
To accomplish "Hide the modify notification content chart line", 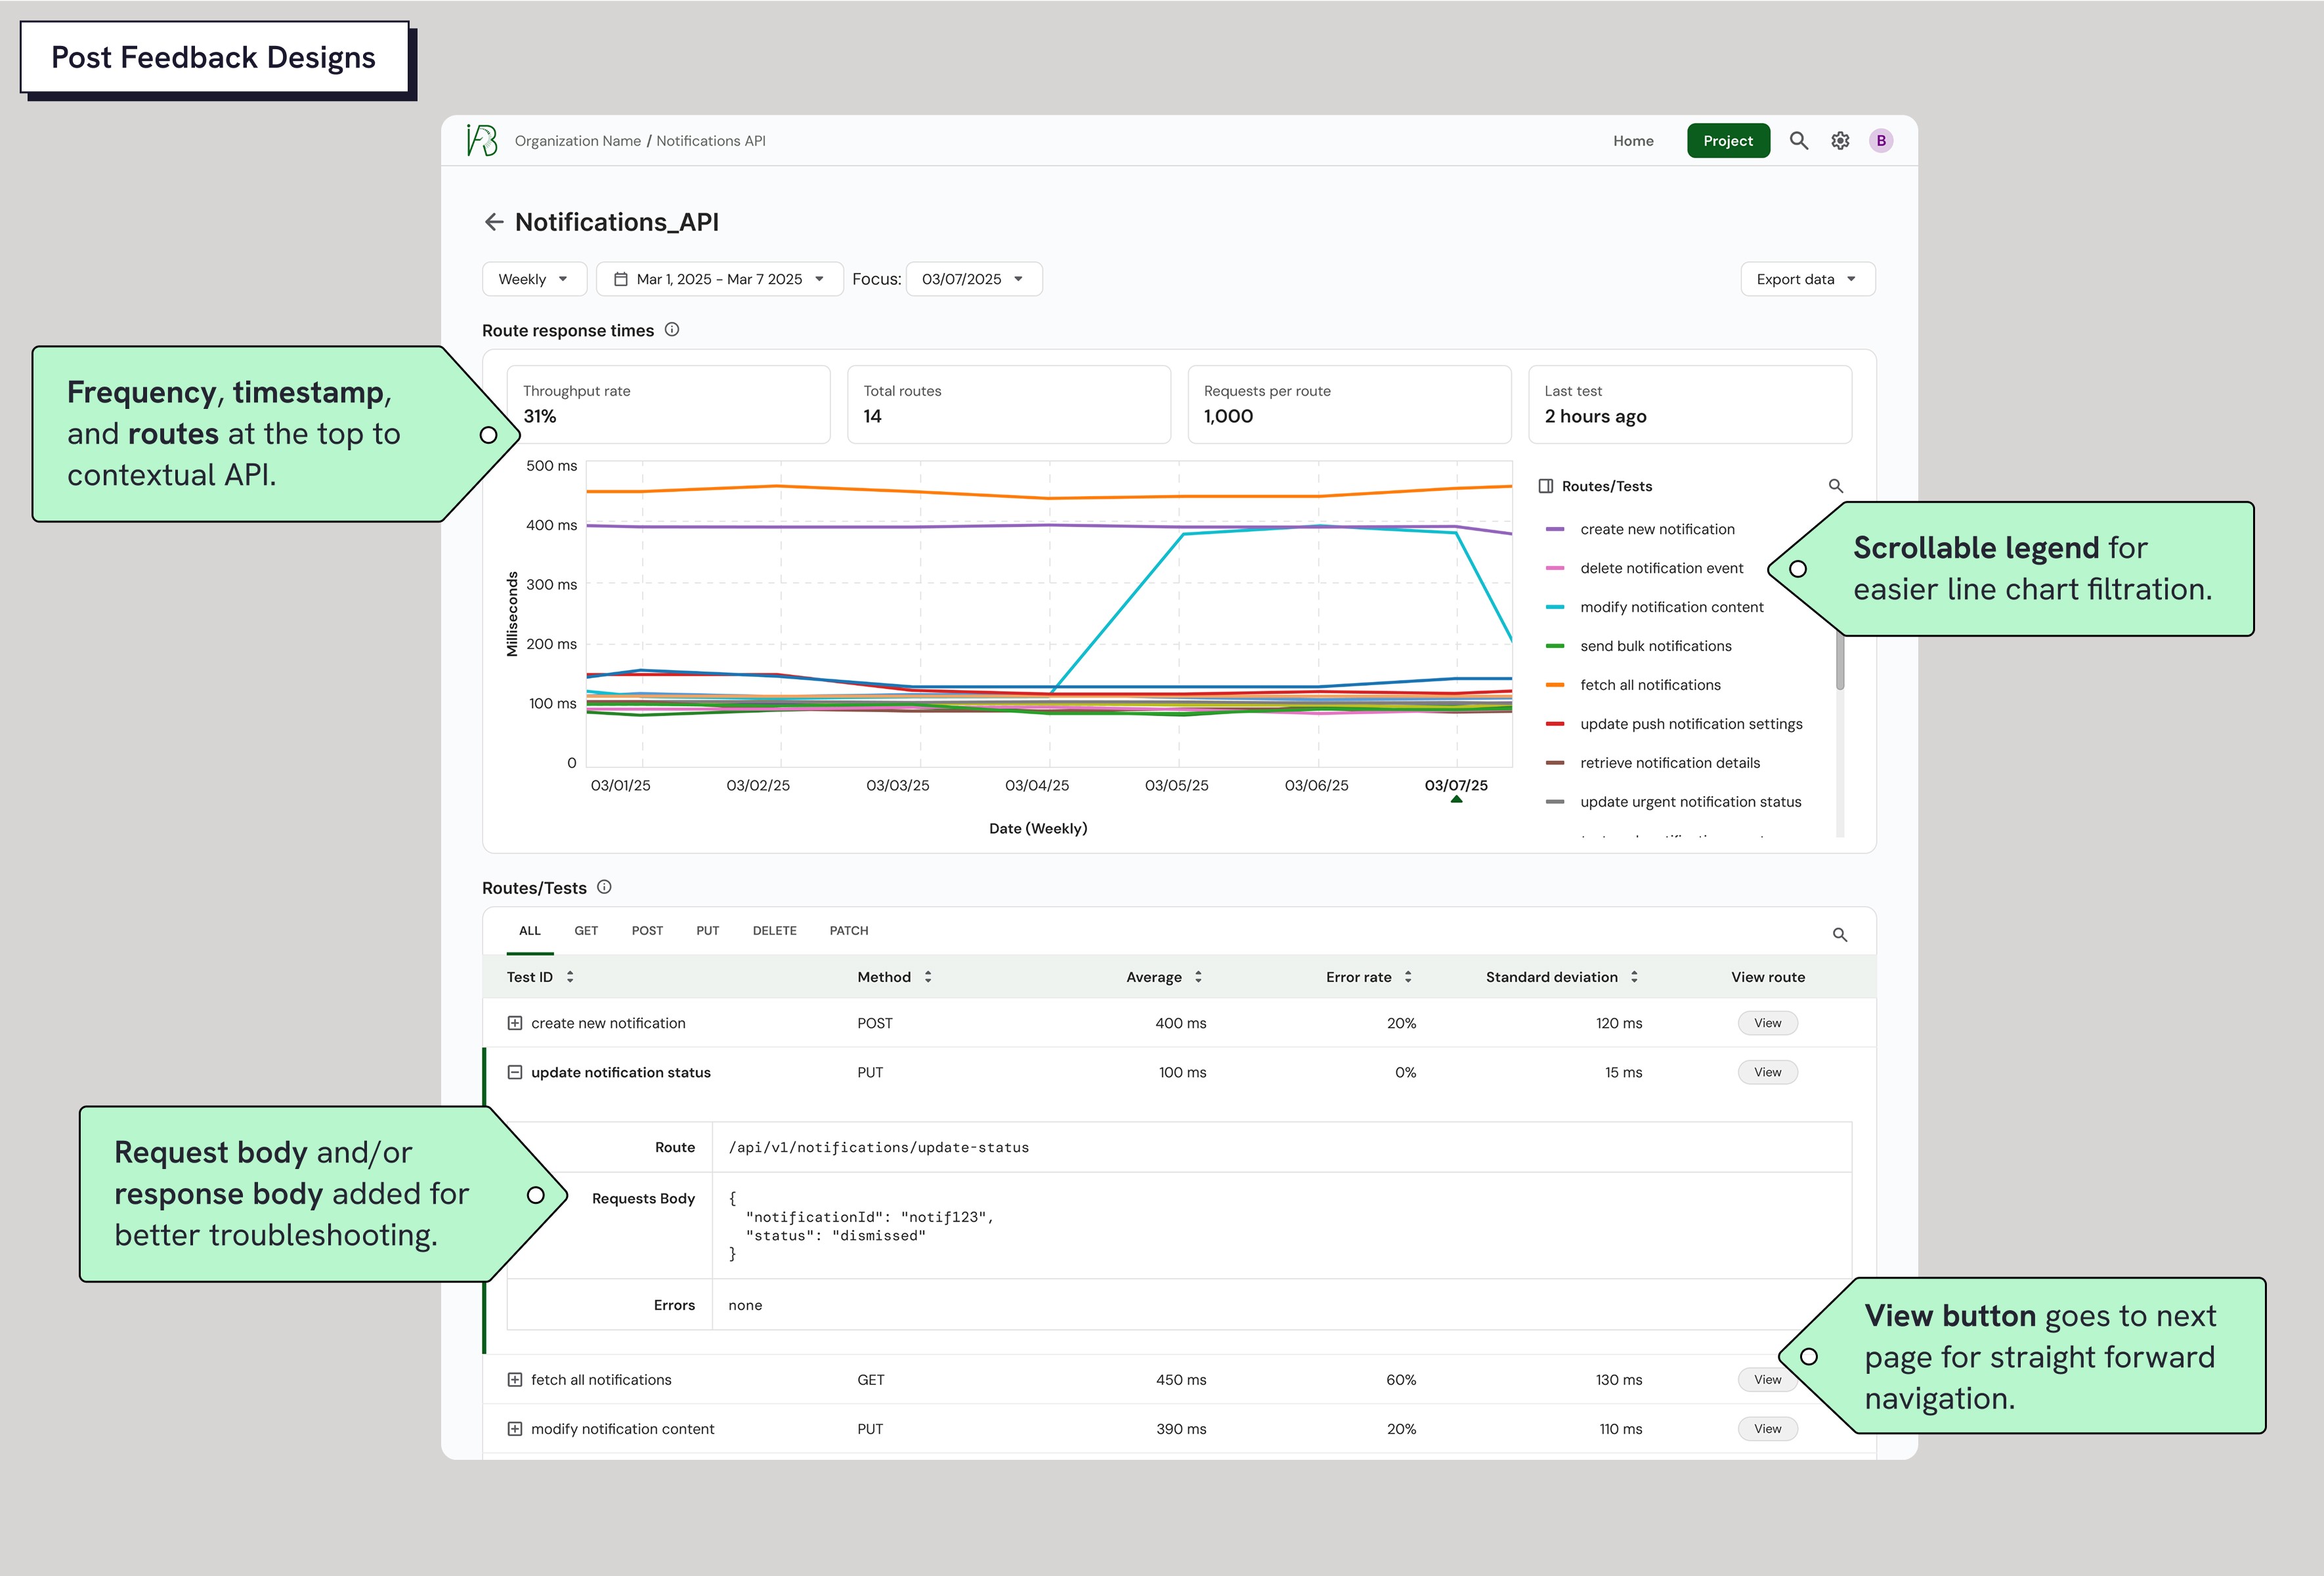I will point(1671,607).
